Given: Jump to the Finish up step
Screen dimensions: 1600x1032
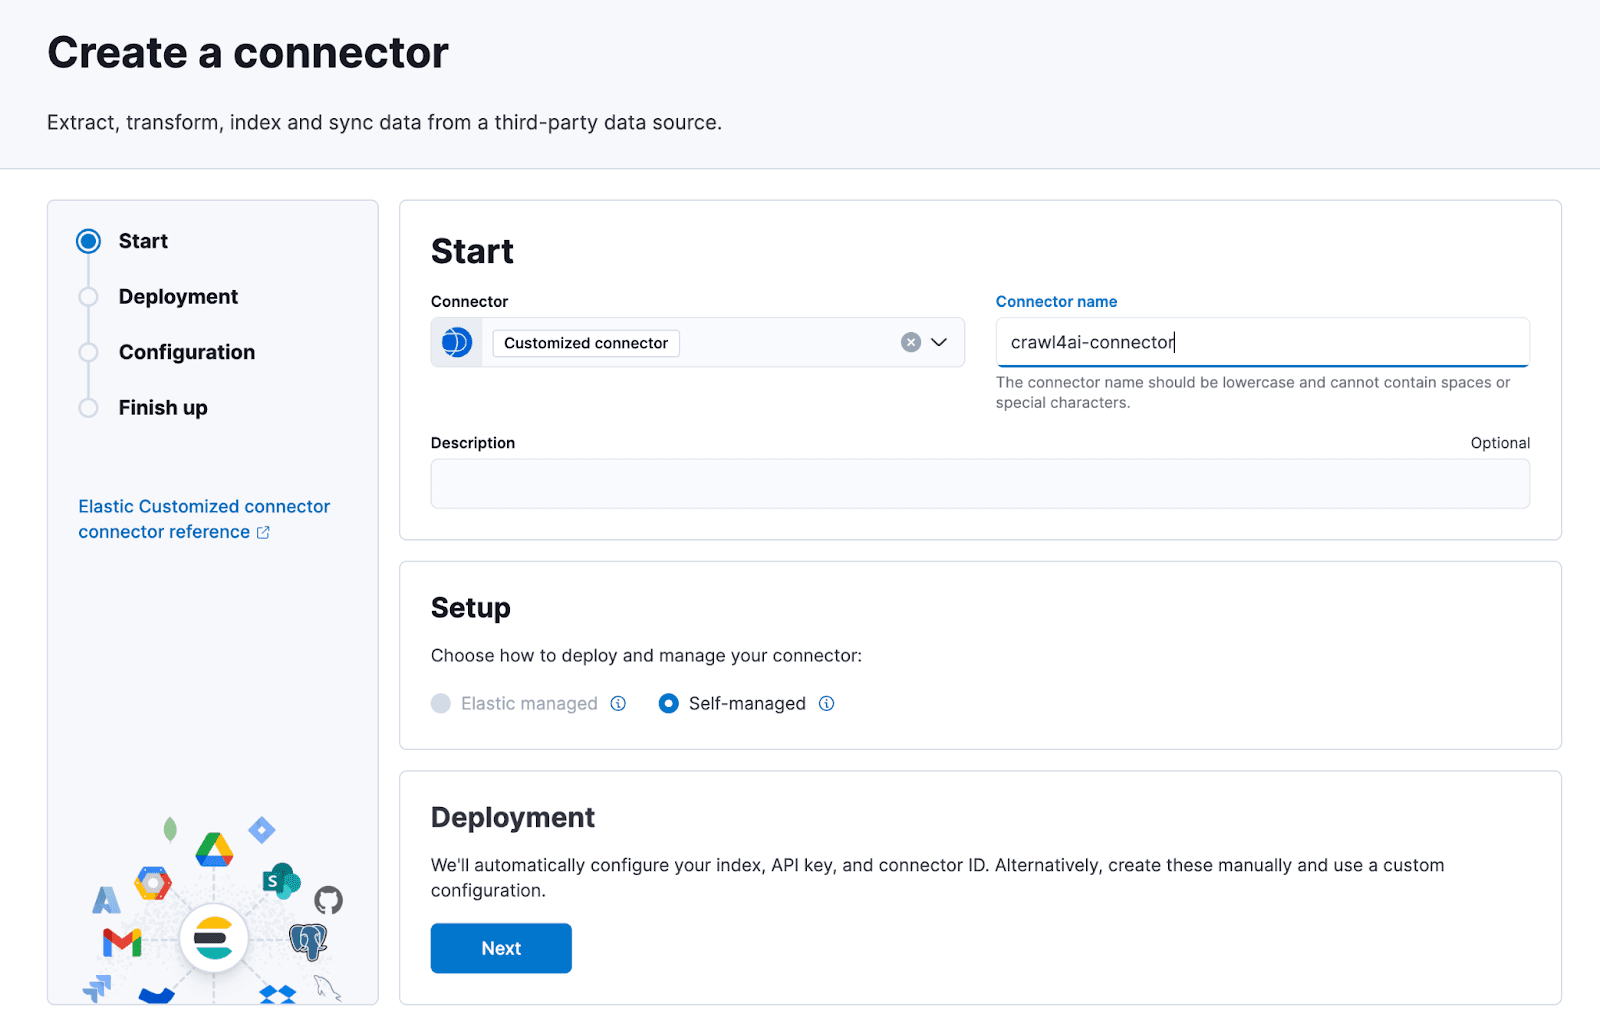Looking at the screenshot, I should [163, 408].
